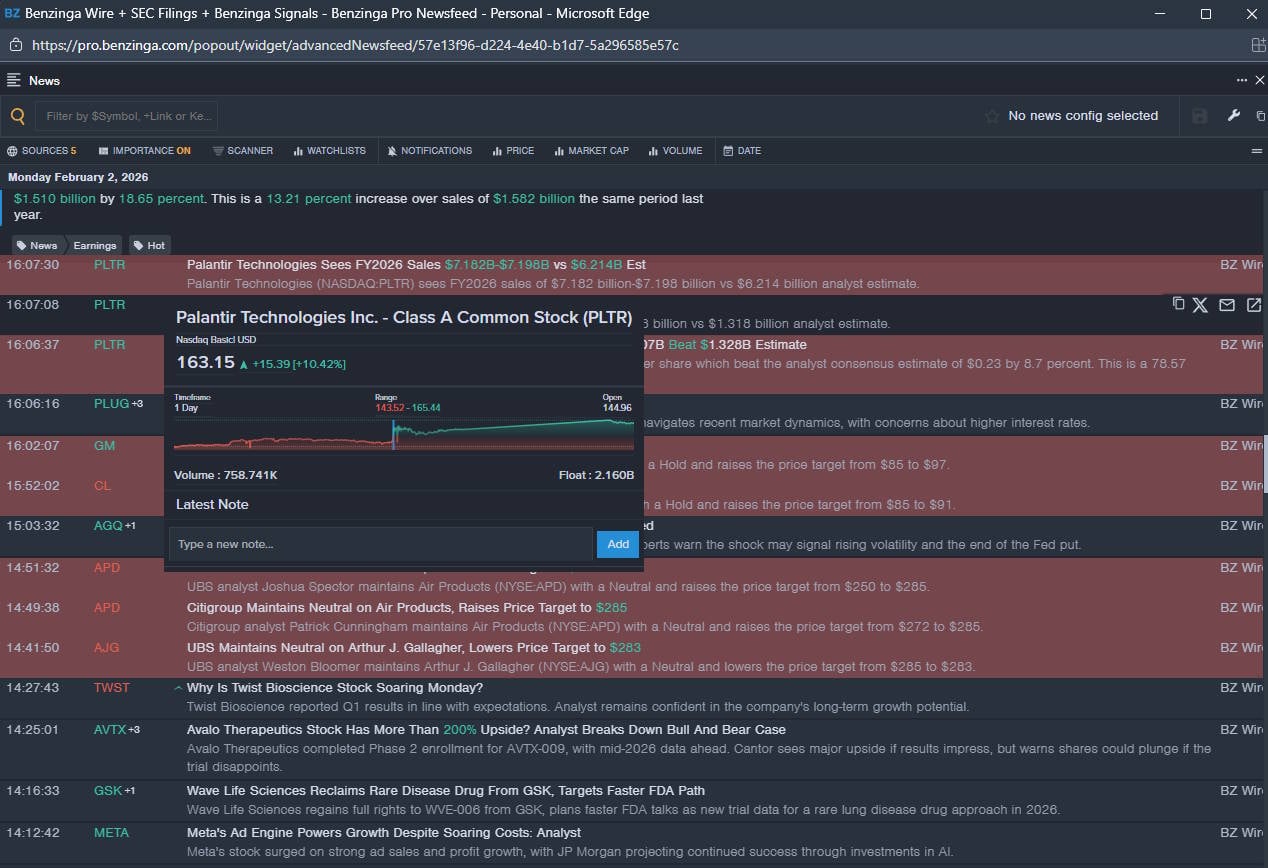This screenshot has width=1268, height=868.
Task: Click the lock site info icon
Action: pos(16,45)
